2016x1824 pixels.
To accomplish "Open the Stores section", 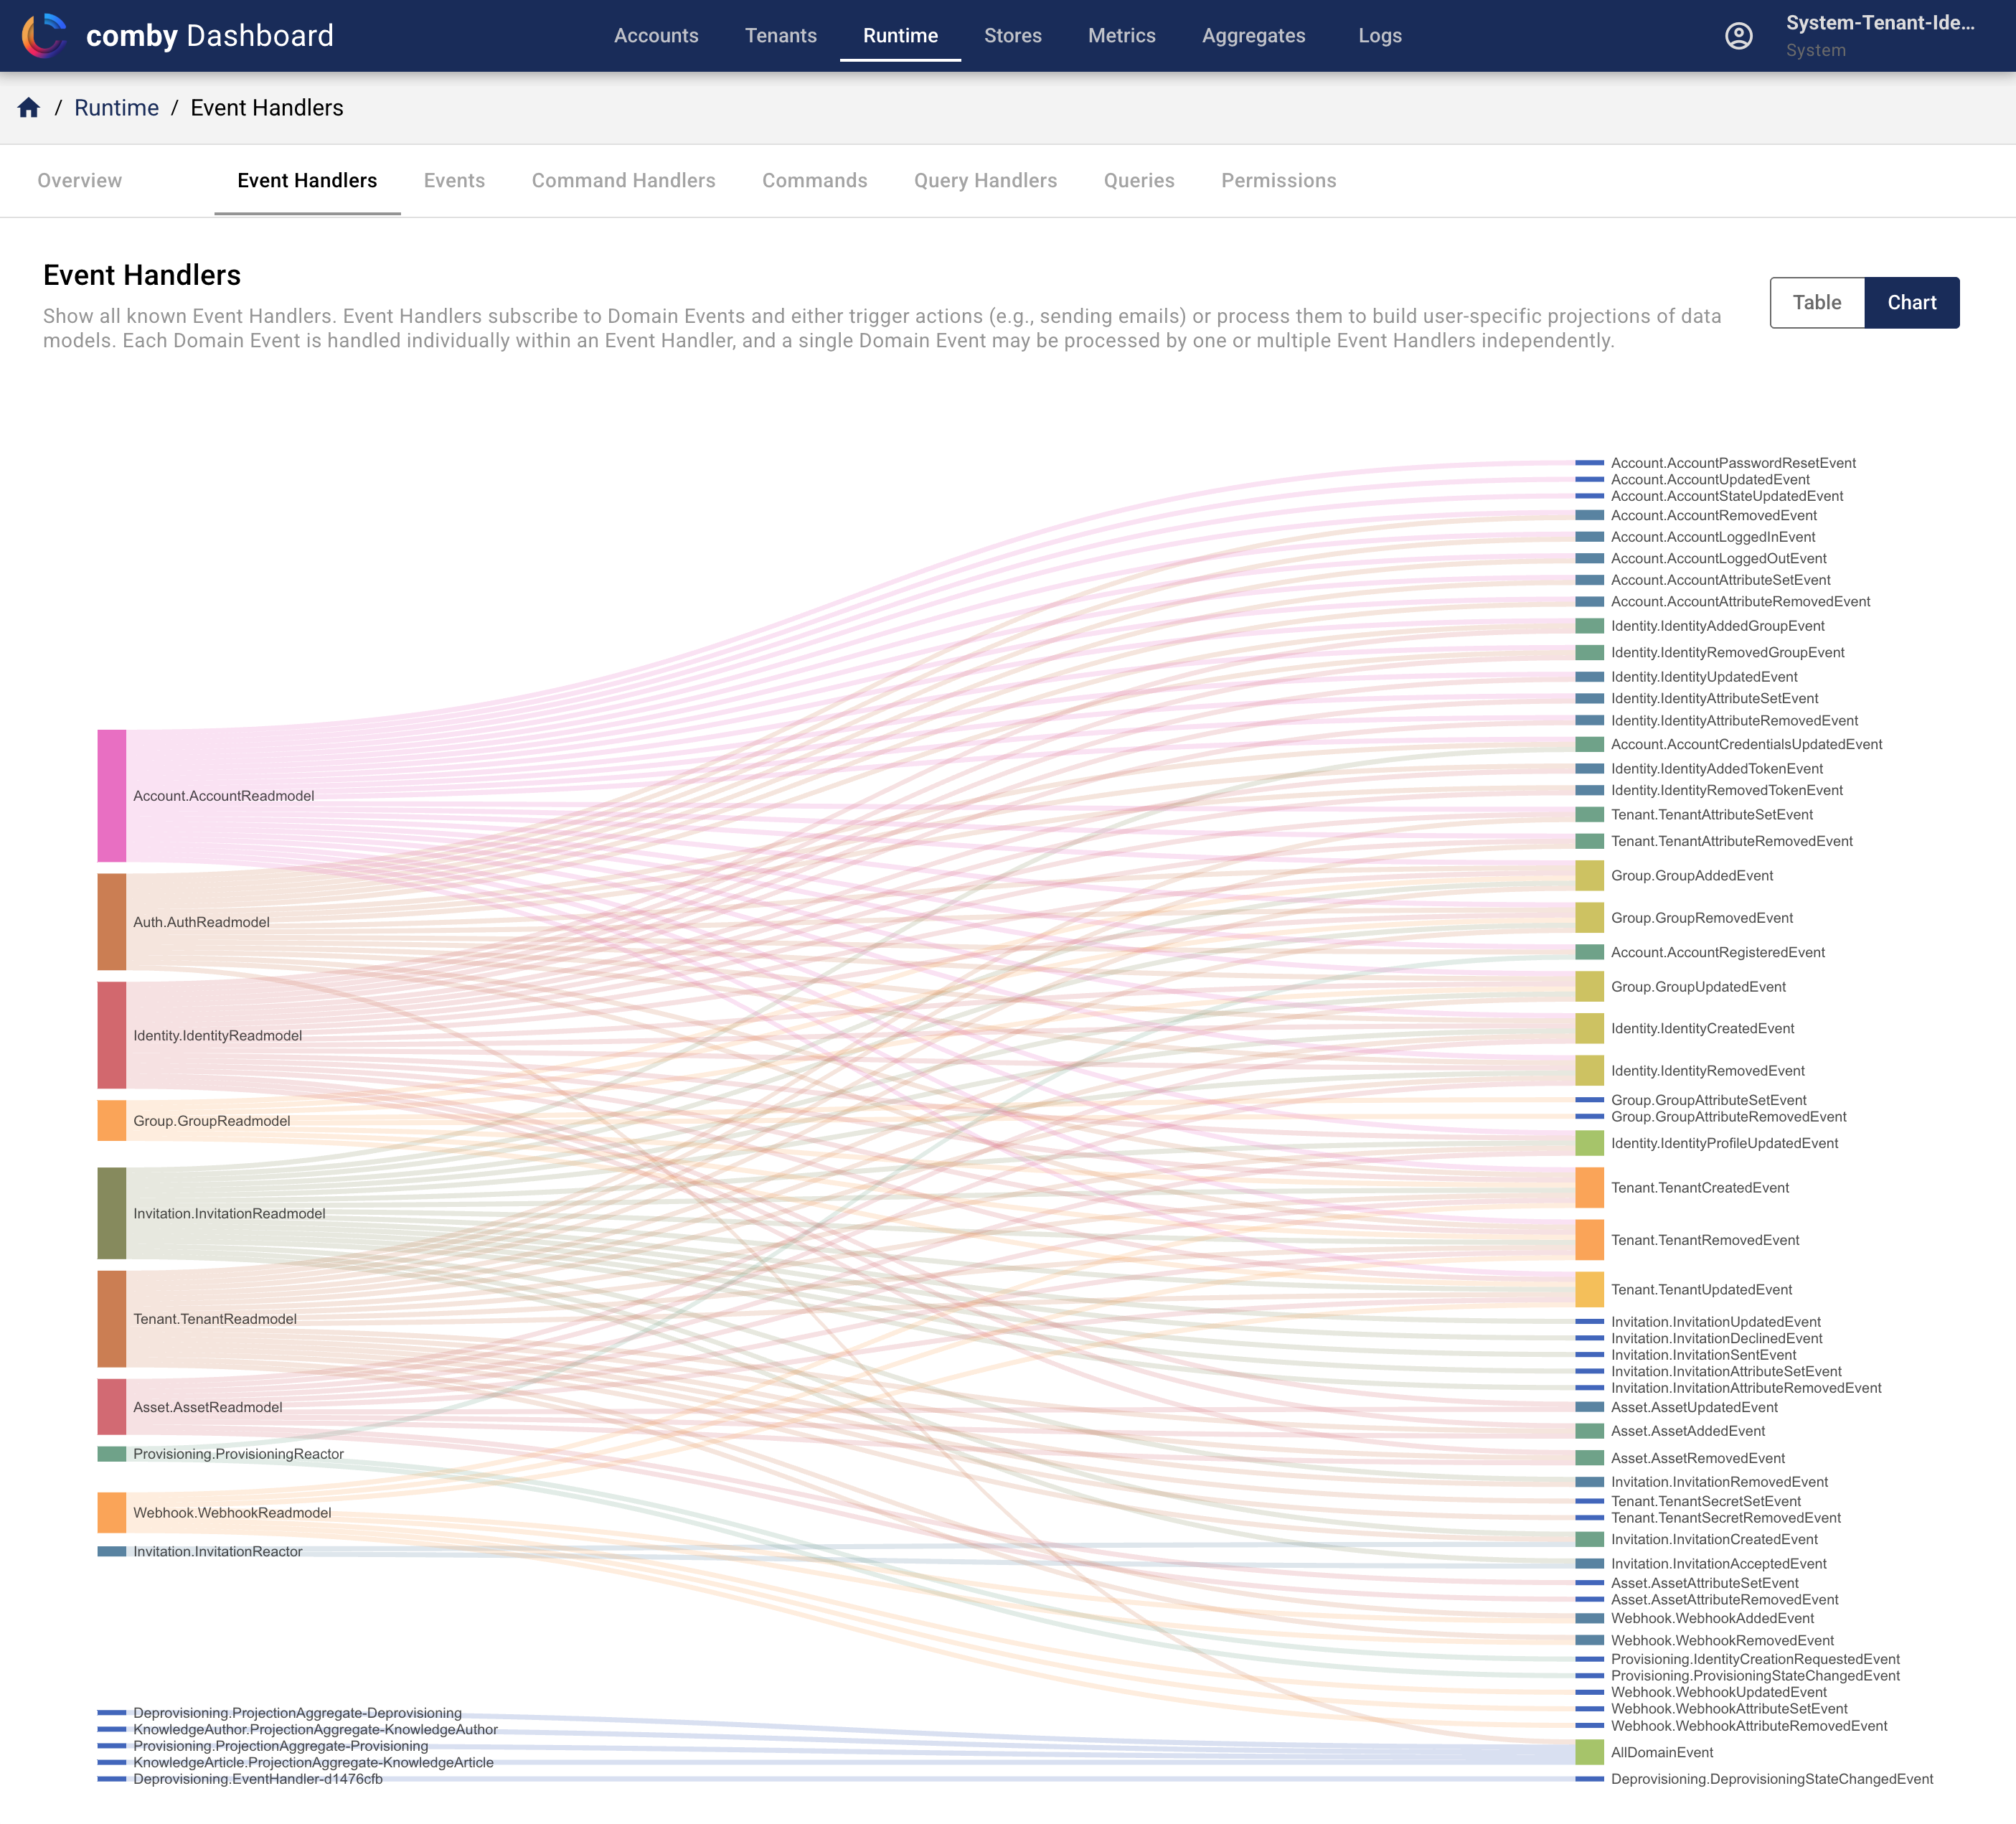I will (1013, 35).
